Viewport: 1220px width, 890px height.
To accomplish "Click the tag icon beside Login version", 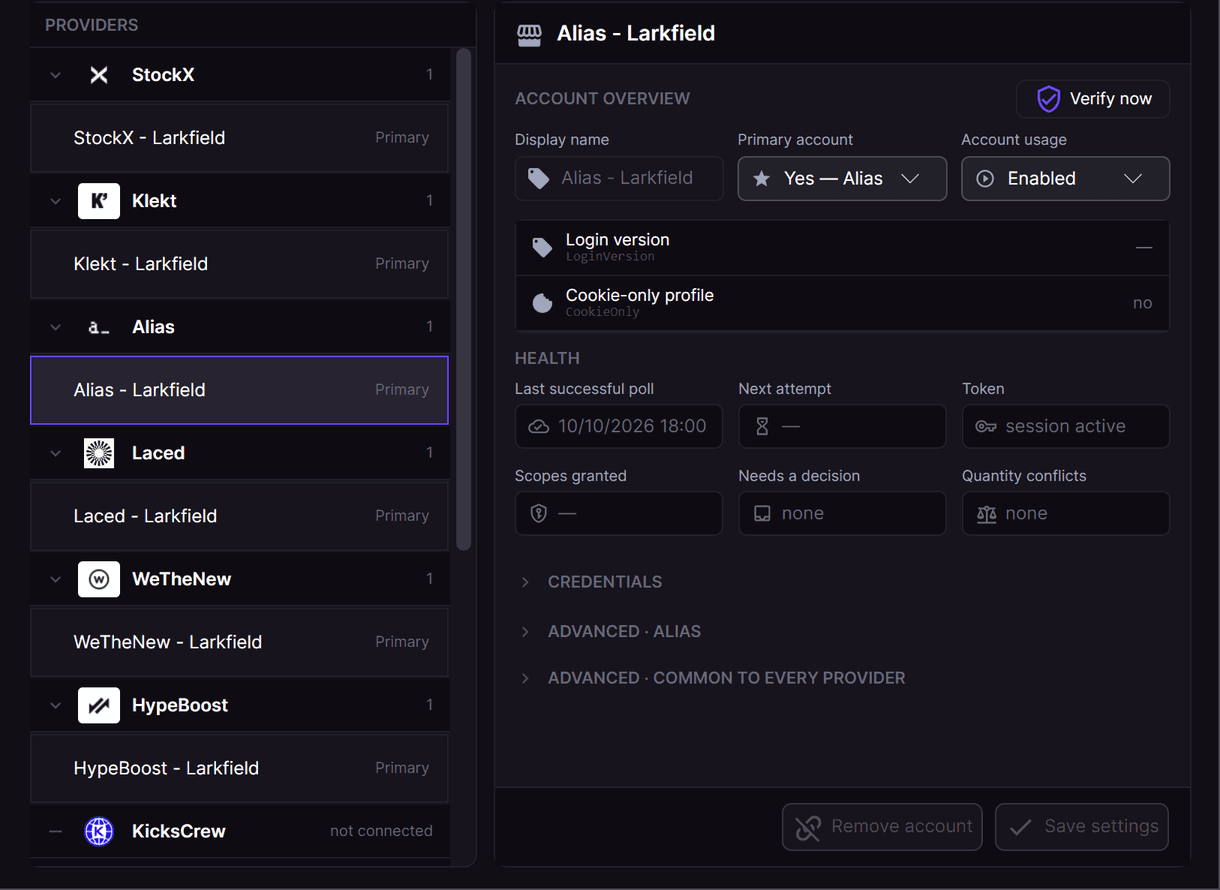I will pos(542,247).
